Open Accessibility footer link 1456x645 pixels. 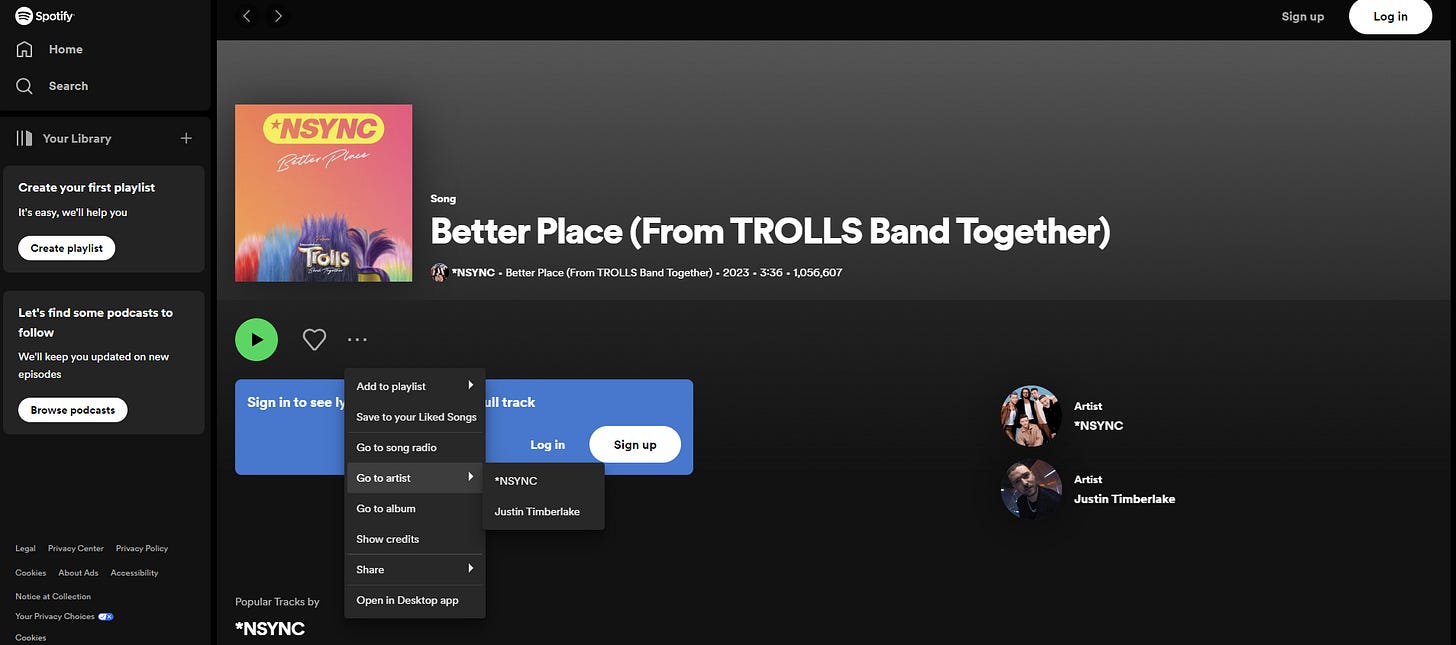134,573
